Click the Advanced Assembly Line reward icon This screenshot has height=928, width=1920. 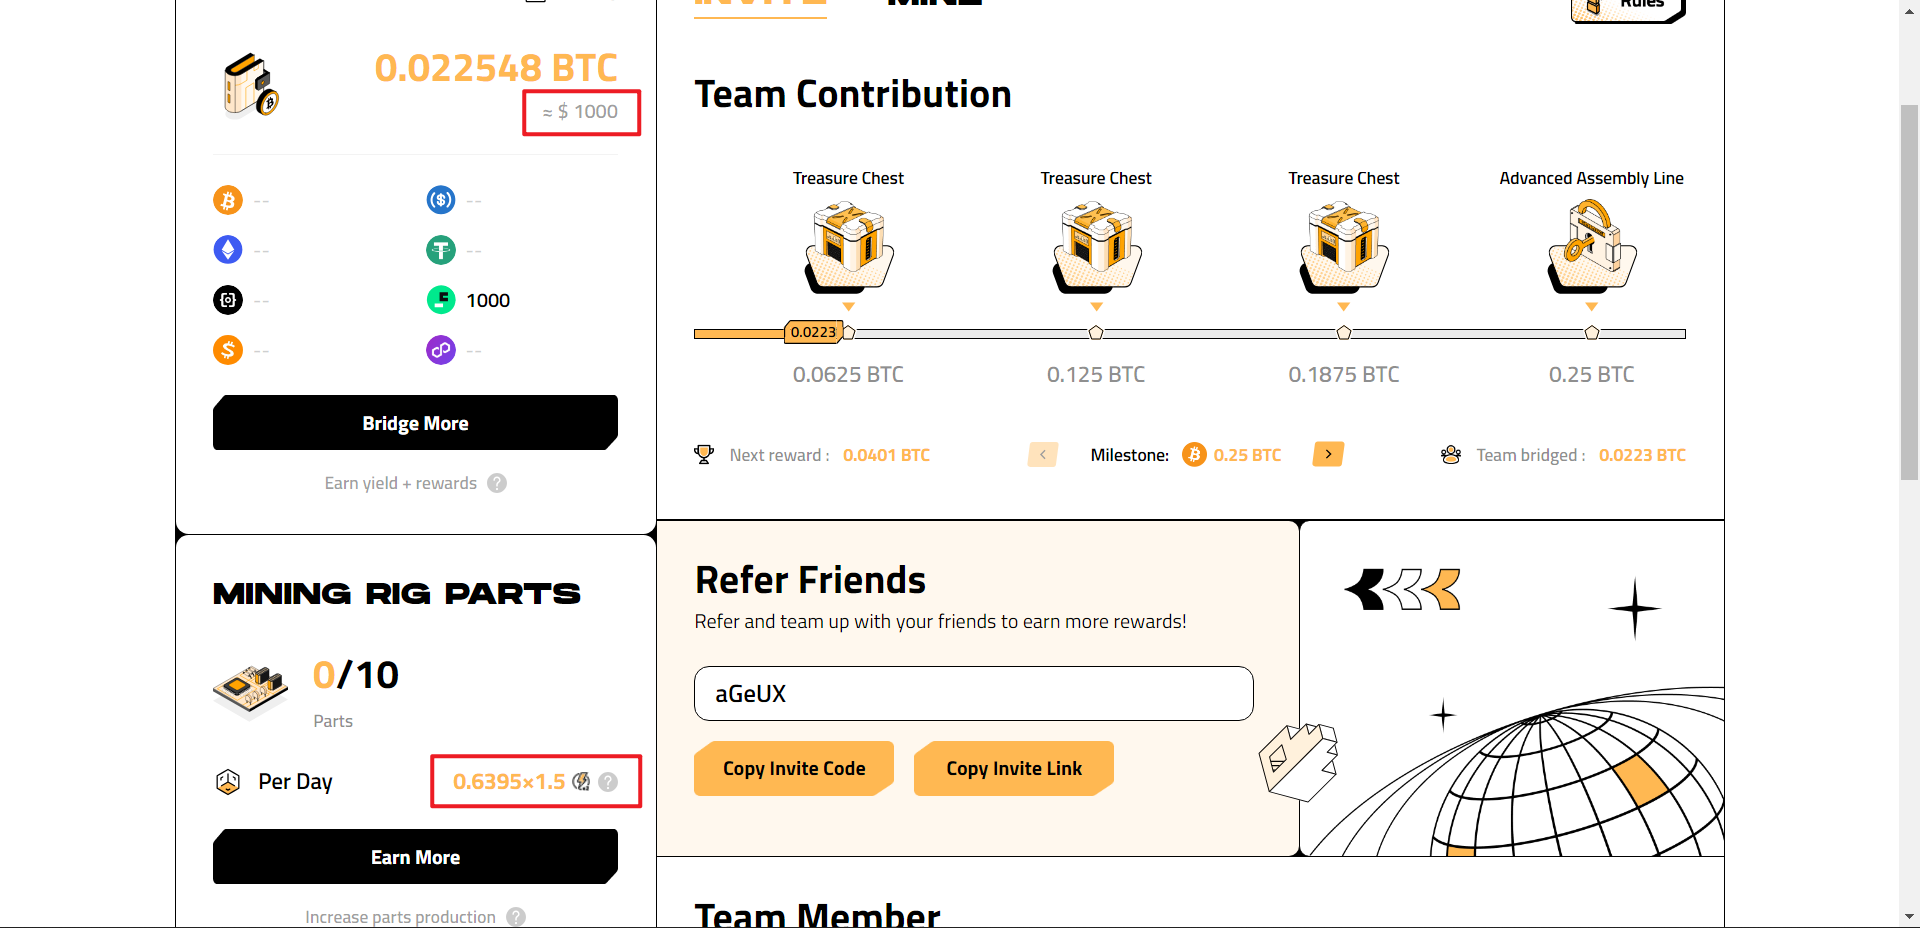1592,247
